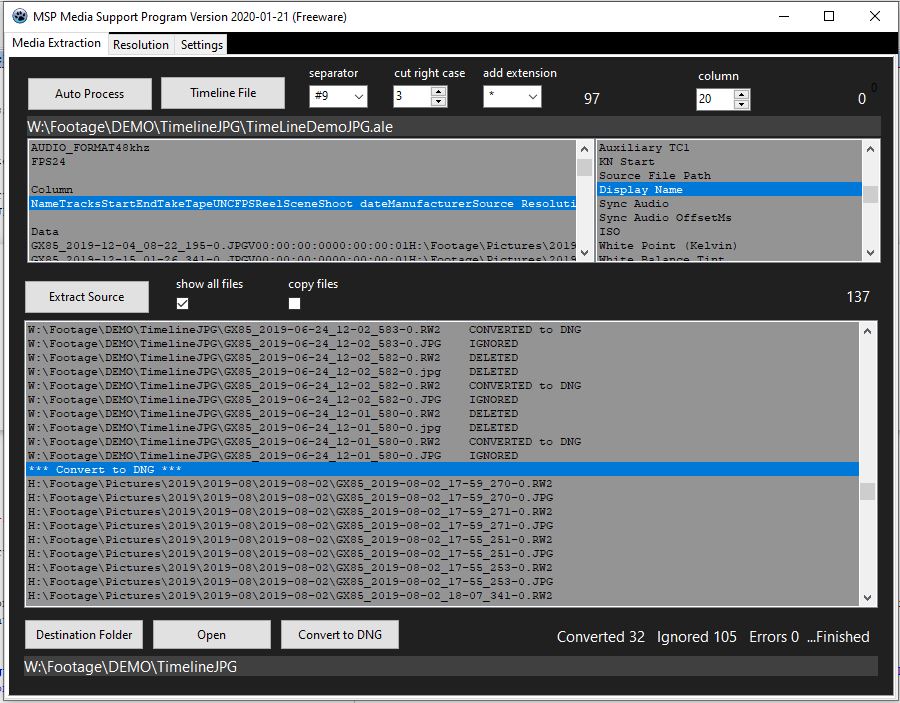Viewport: 900px width, 703px height.
Task: Open the Settings tab
Action: (202, 45)
